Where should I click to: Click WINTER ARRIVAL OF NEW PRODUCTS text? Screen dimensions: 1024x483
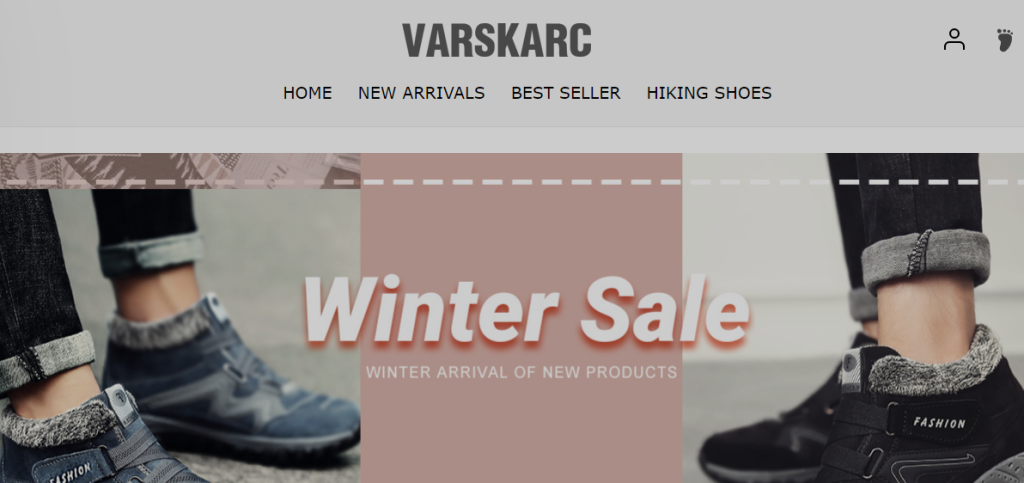pos(521,372)
